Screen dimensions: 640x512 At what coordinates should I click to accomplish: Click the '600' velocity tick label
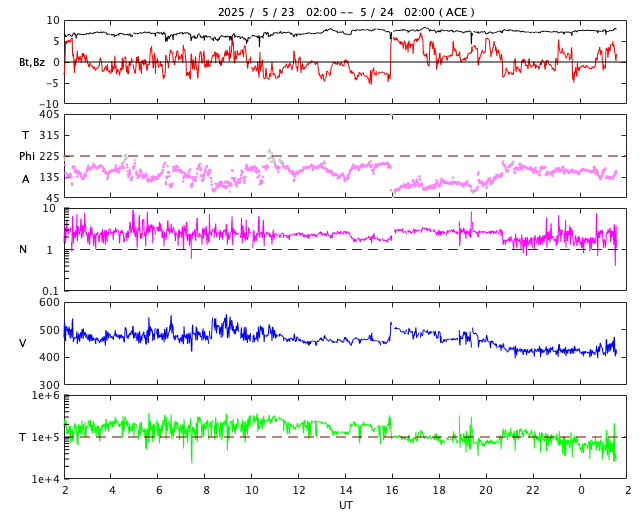click(49, 303)
